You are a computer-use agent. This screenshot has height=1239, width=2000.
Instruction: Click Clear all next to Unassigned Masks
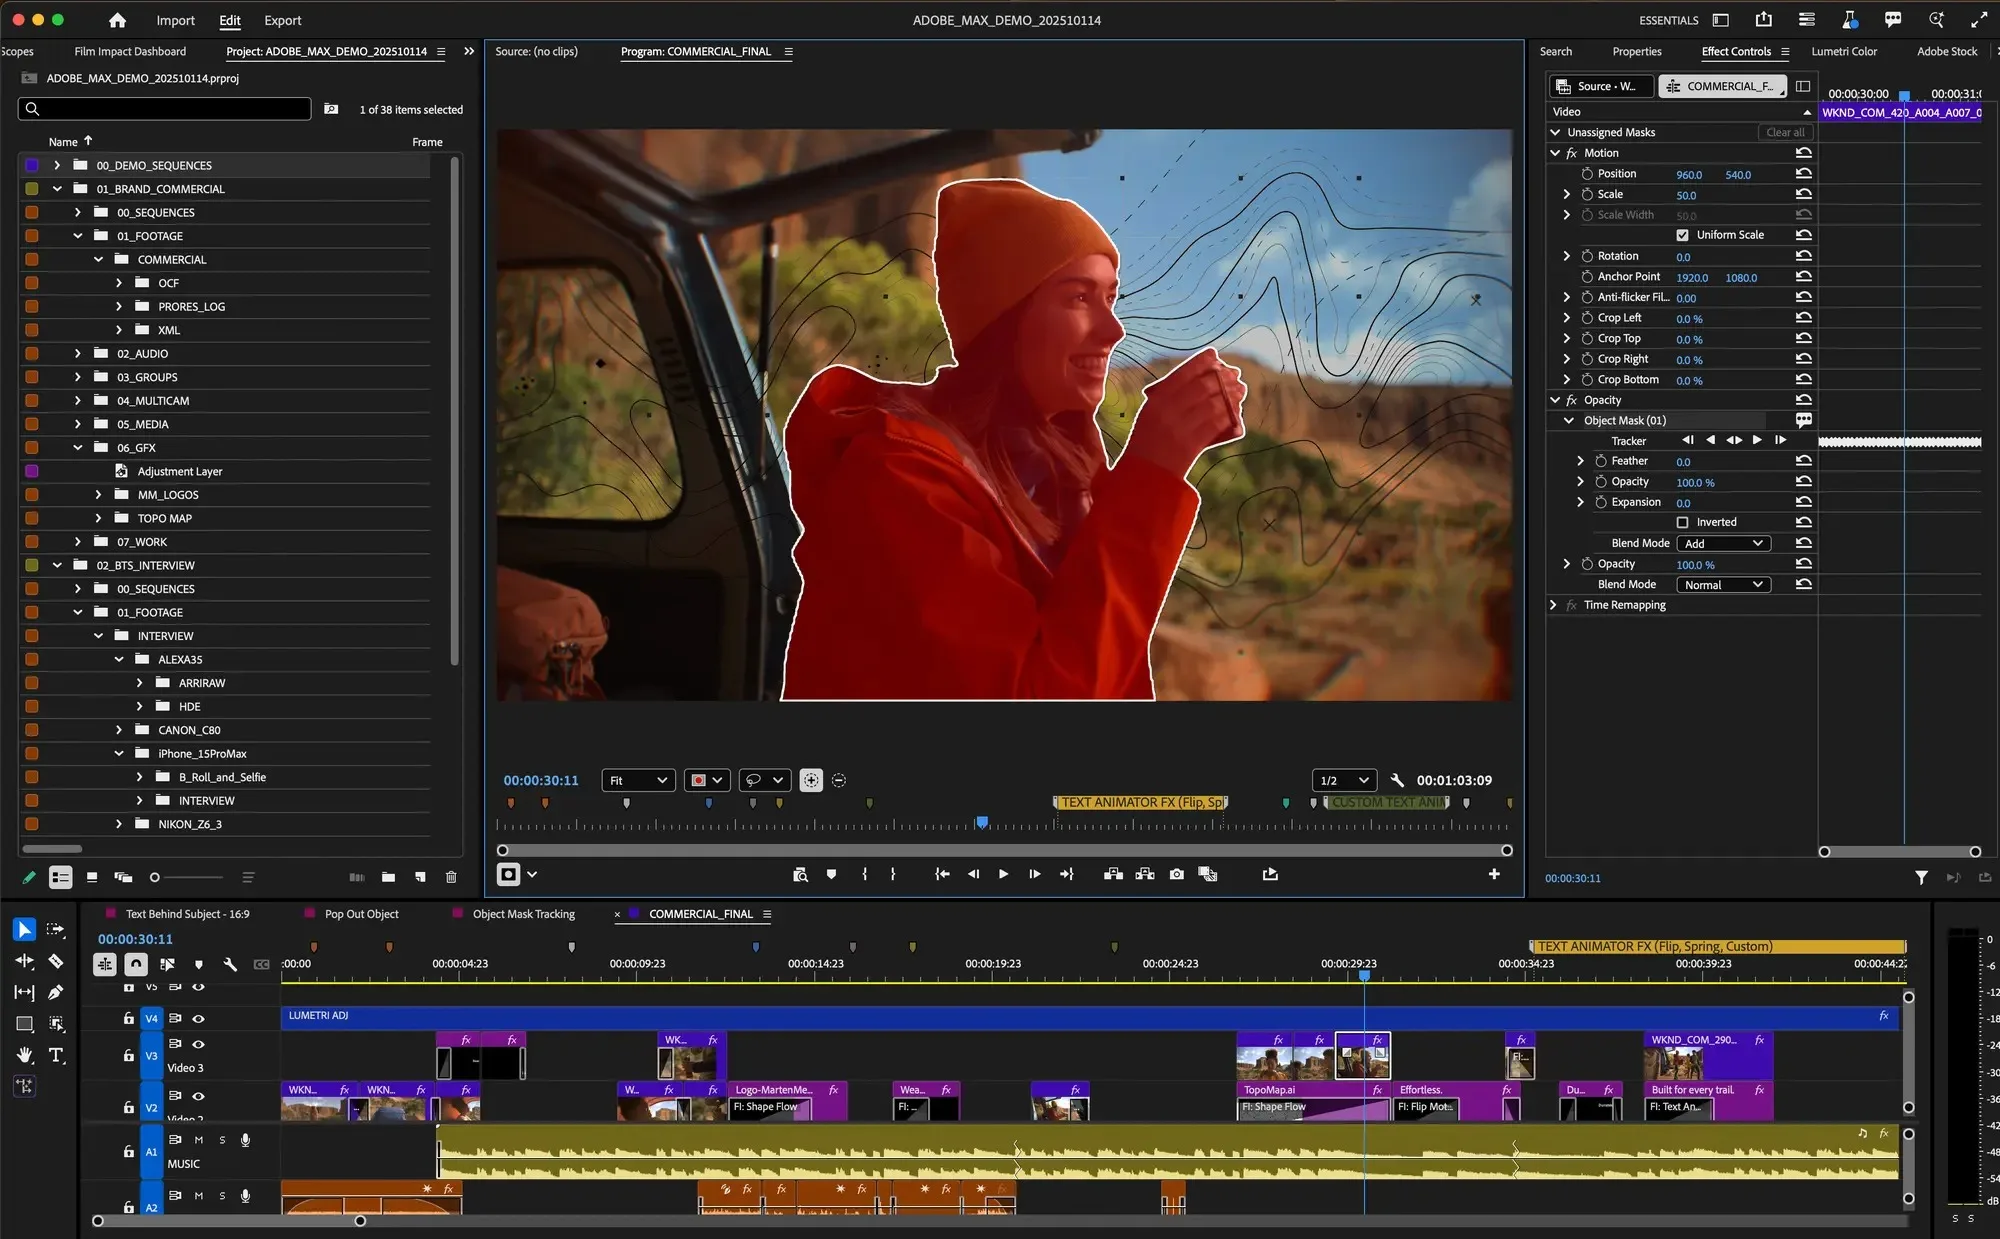click(x=1785, y=132)
